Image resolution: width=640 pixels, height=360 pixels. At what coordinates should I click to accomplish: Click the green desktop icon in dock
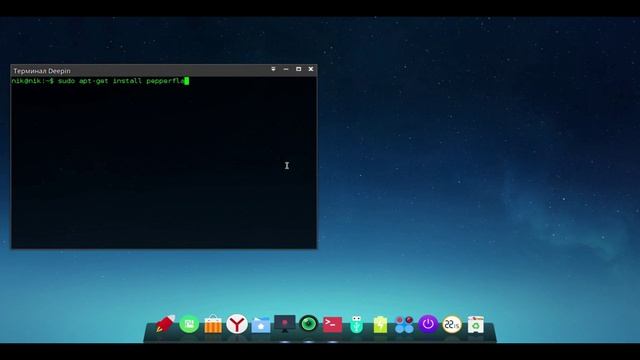[x=189, y=324]
